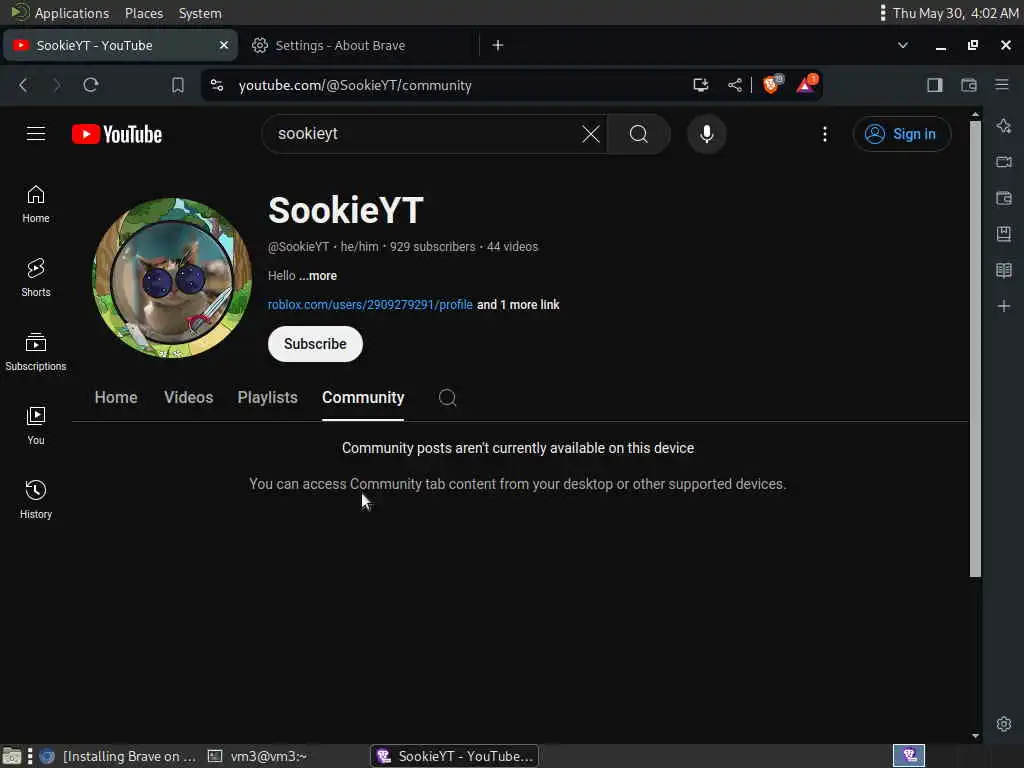Open the You section in sidebar
1024x768 pixels.
(x=36, y=425)
